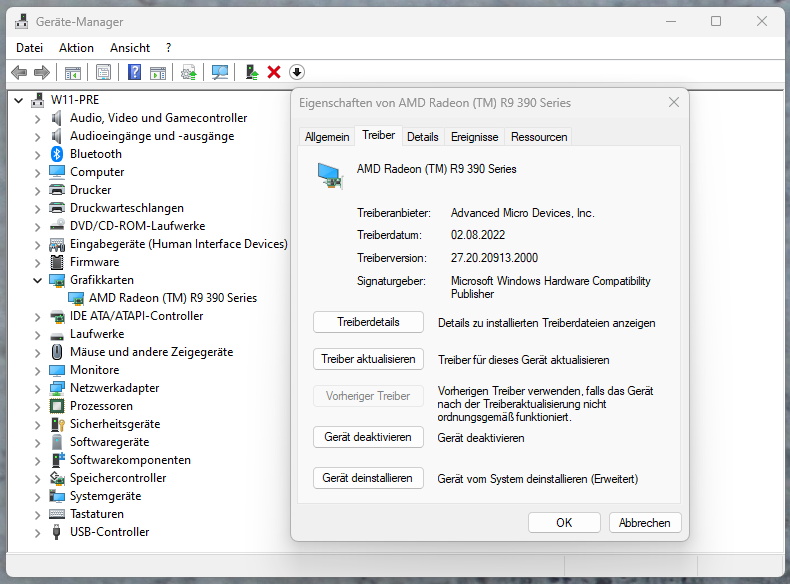
Task: Expand the Druckwarteschlangen category
Action: coord(37,209)
